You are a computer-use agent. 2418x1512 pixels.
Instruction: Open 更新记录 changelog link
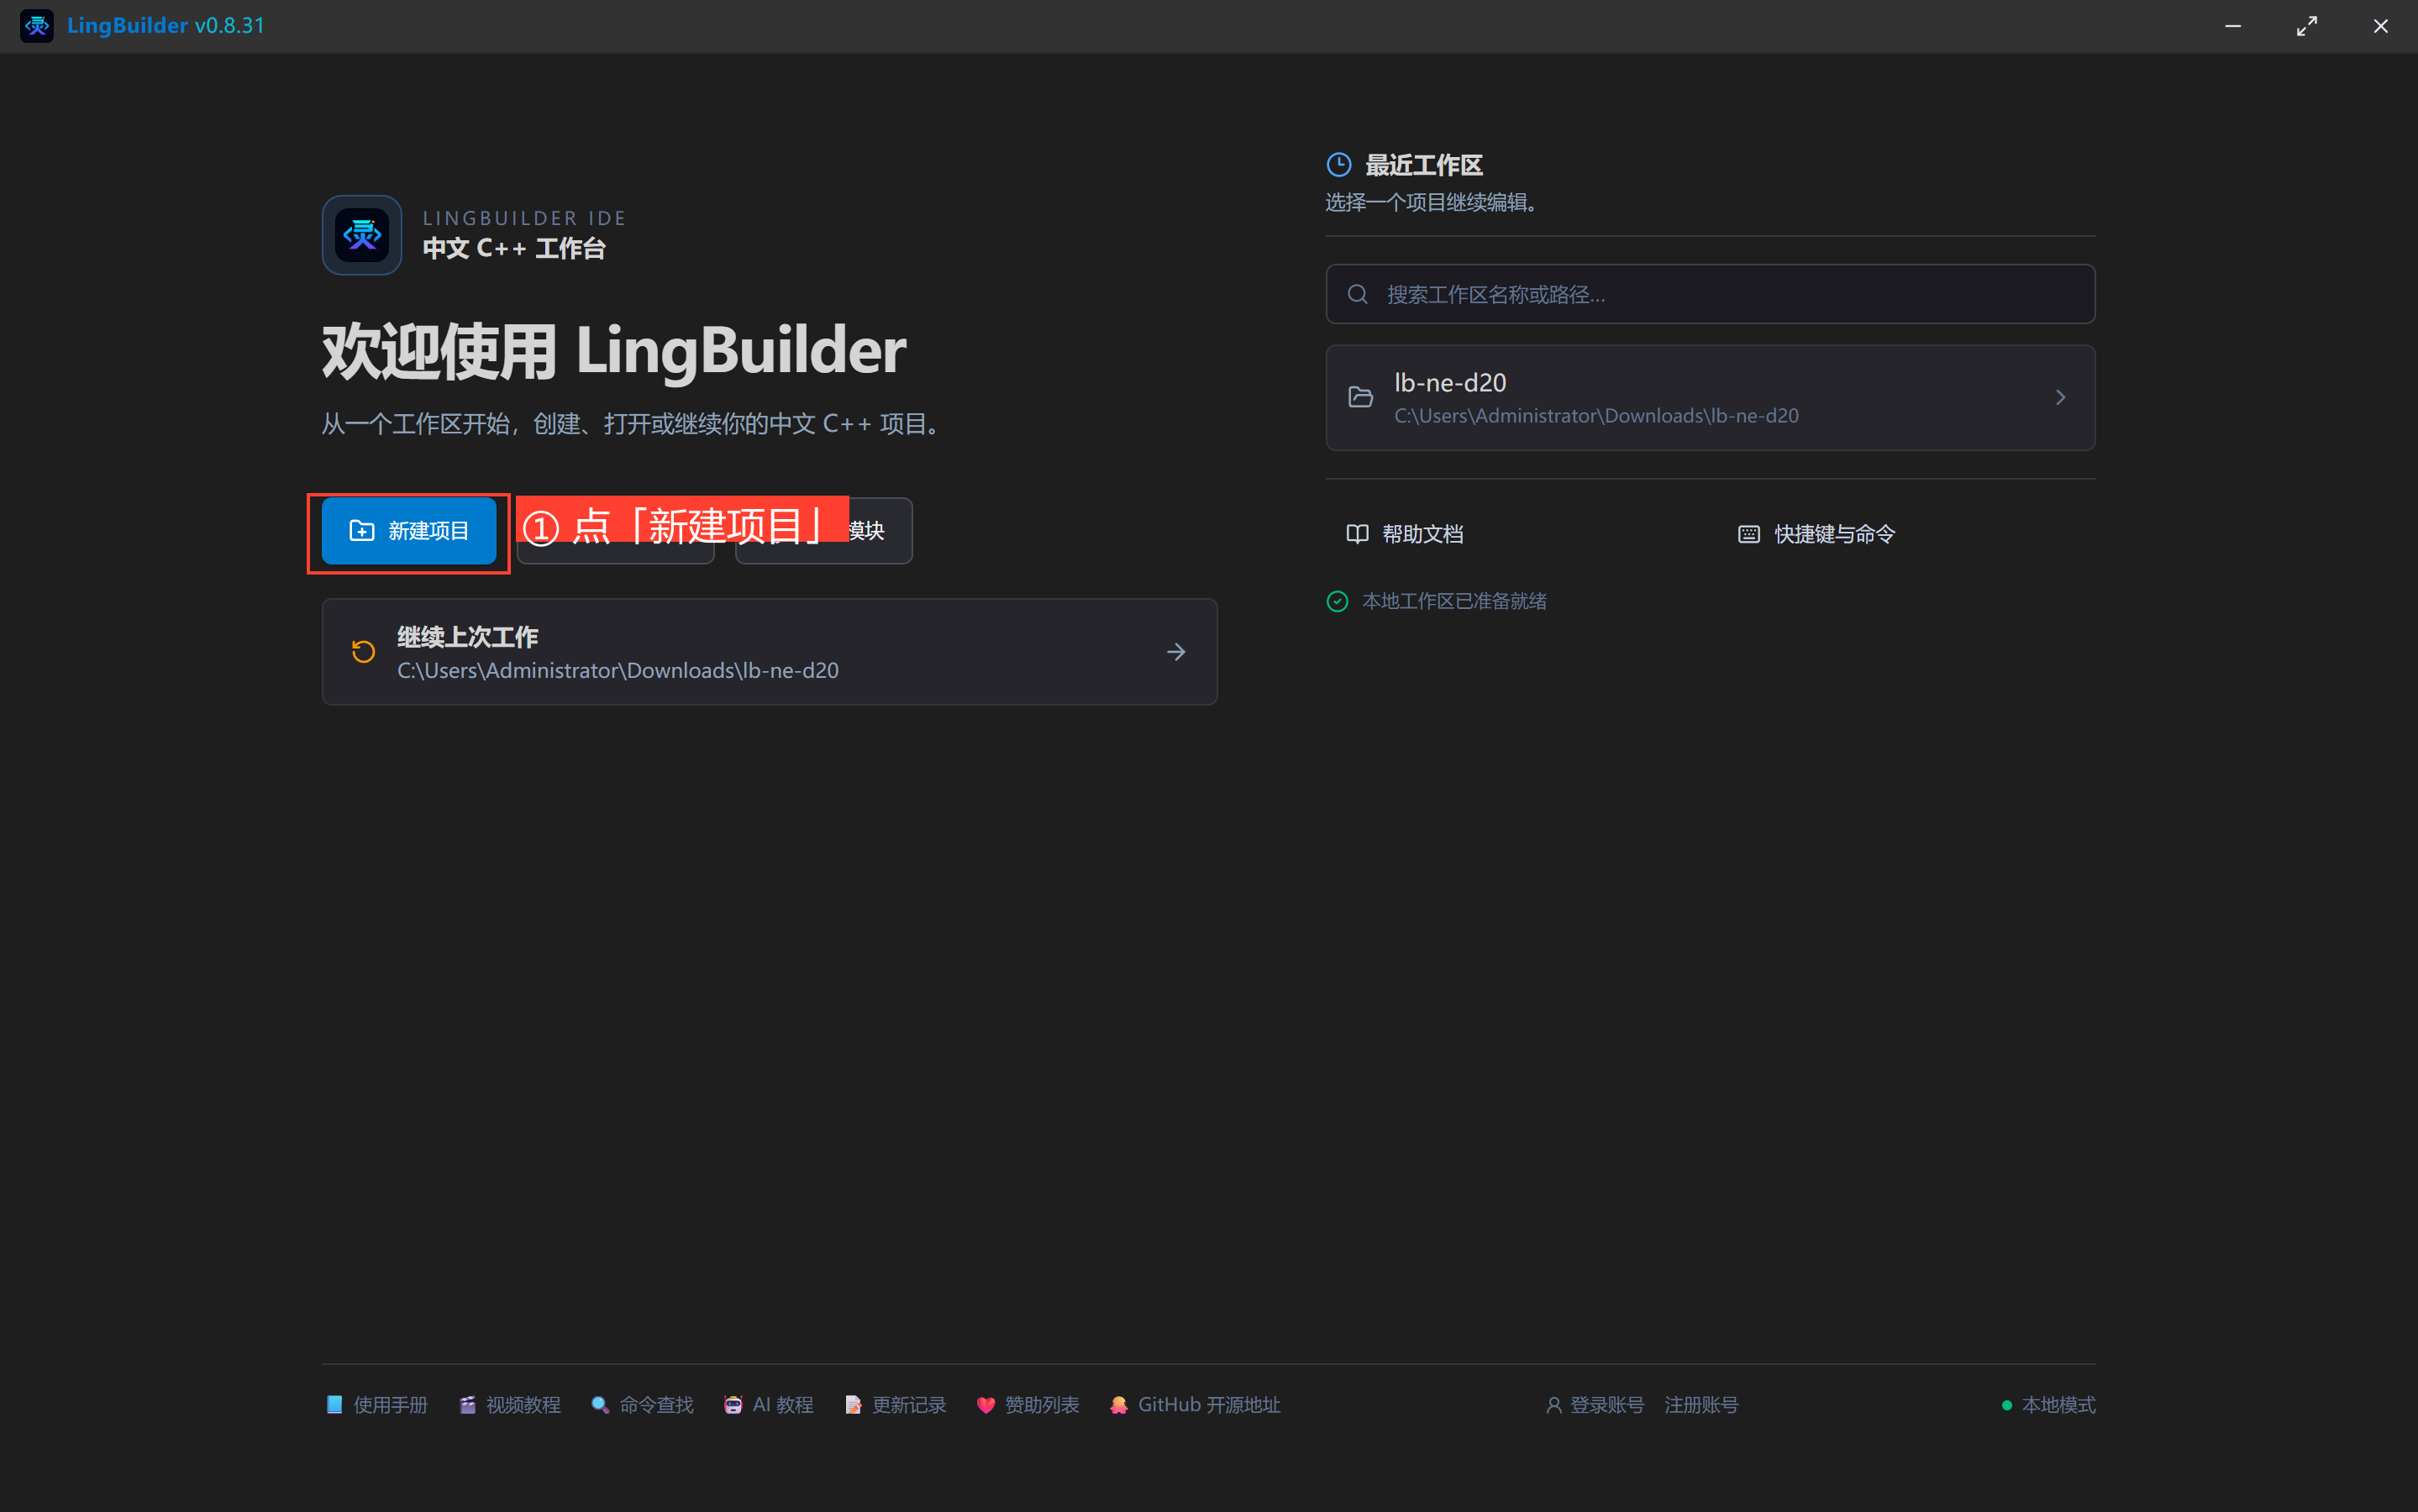[x=895, y=1405]
